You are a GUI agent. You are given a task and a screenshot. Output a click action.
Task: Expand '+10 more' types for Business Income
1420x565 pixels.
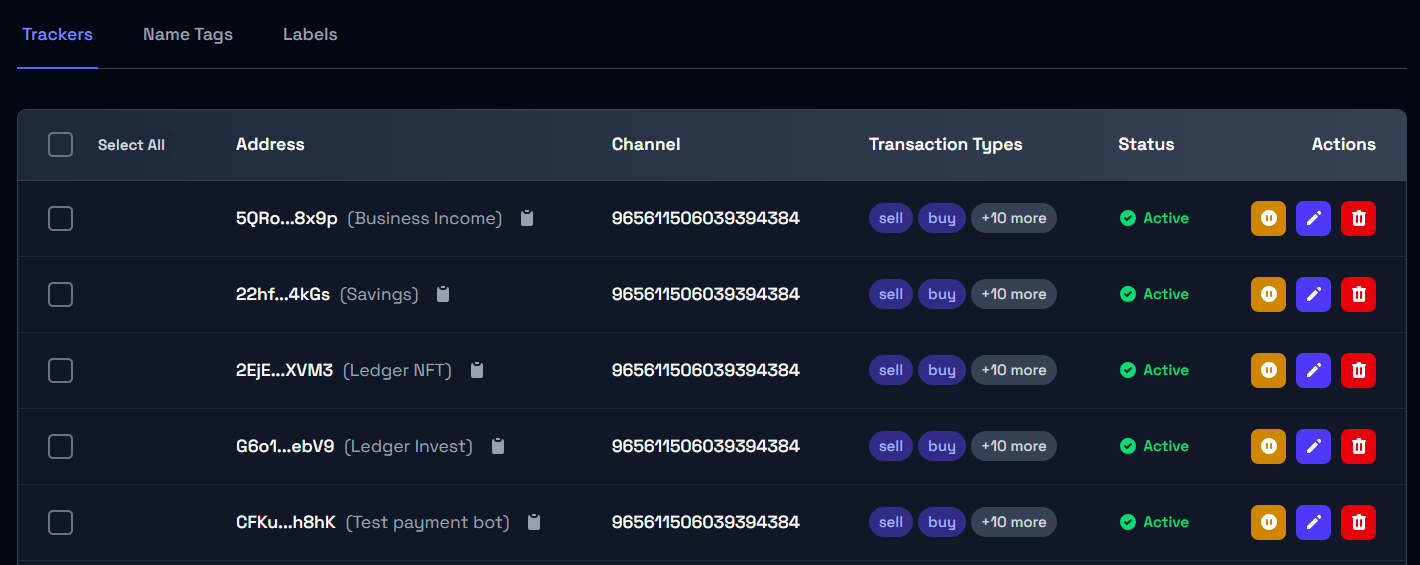tap(1013, 218)
